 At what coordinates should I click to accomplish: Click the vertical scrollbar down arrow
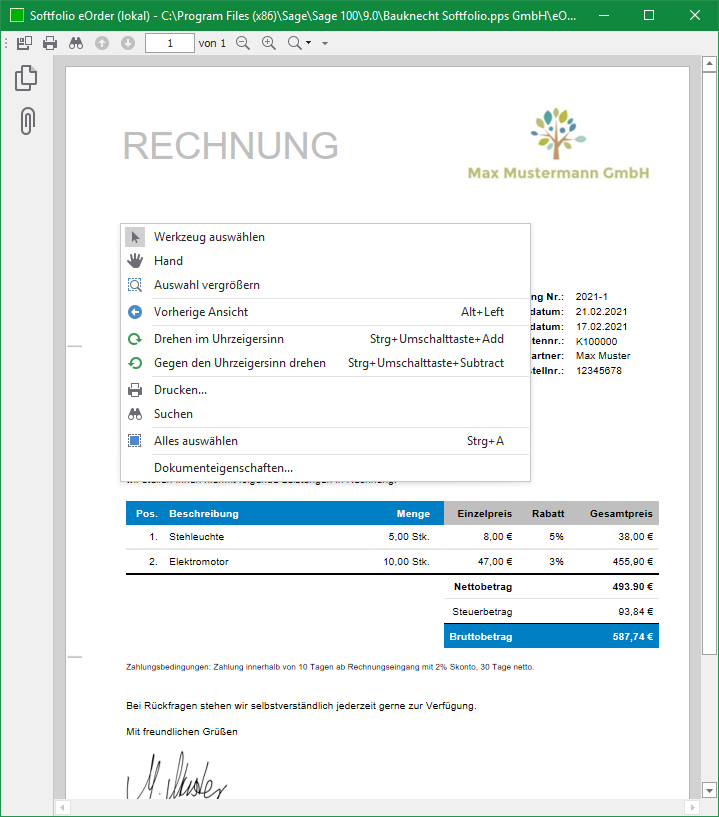click(x=708, y=790)
